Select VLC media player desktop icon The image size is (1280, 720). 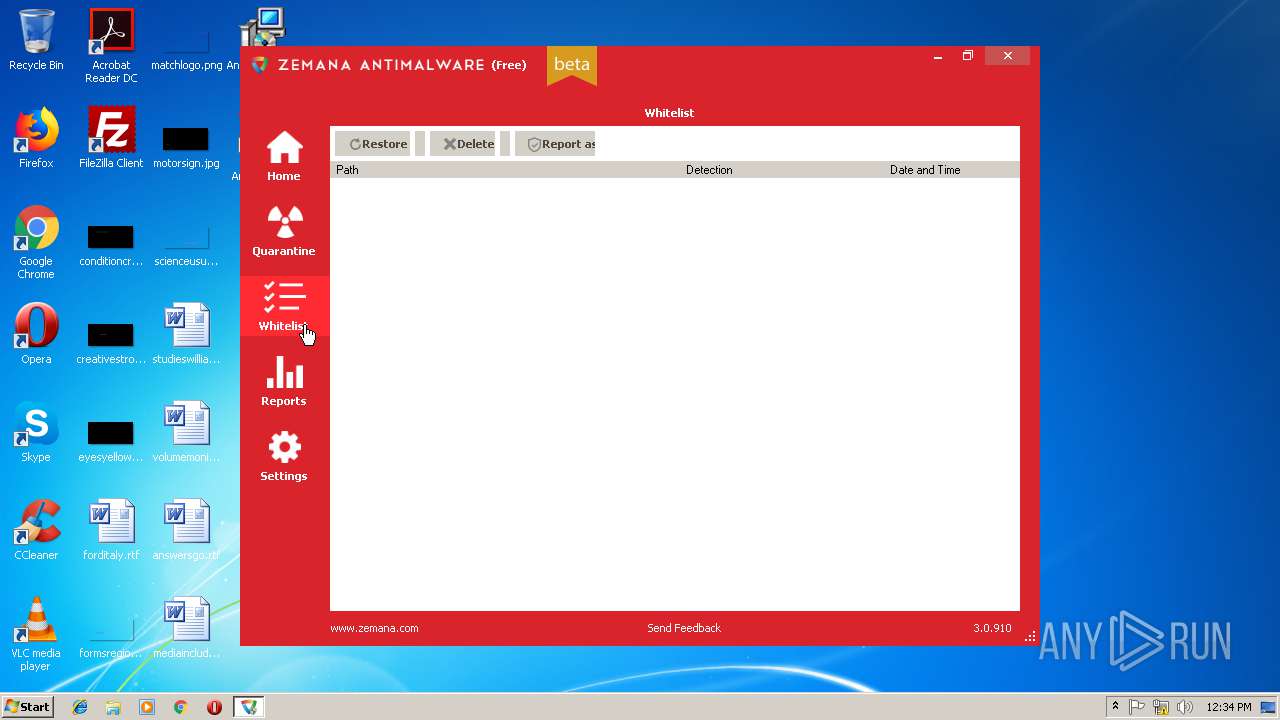(36, 634)
